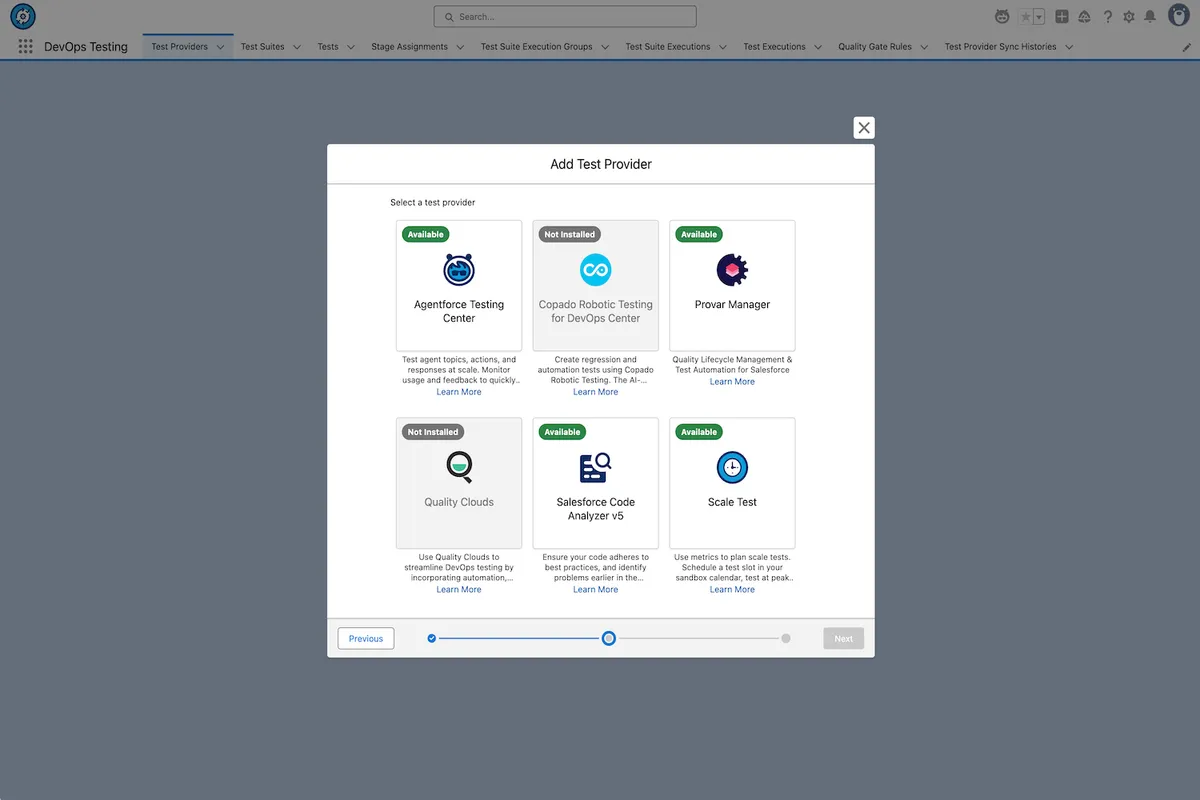The height and width of the screenshot is (800, 1200).
Task: Click the Previous button
Action: (x=366, y=638)
